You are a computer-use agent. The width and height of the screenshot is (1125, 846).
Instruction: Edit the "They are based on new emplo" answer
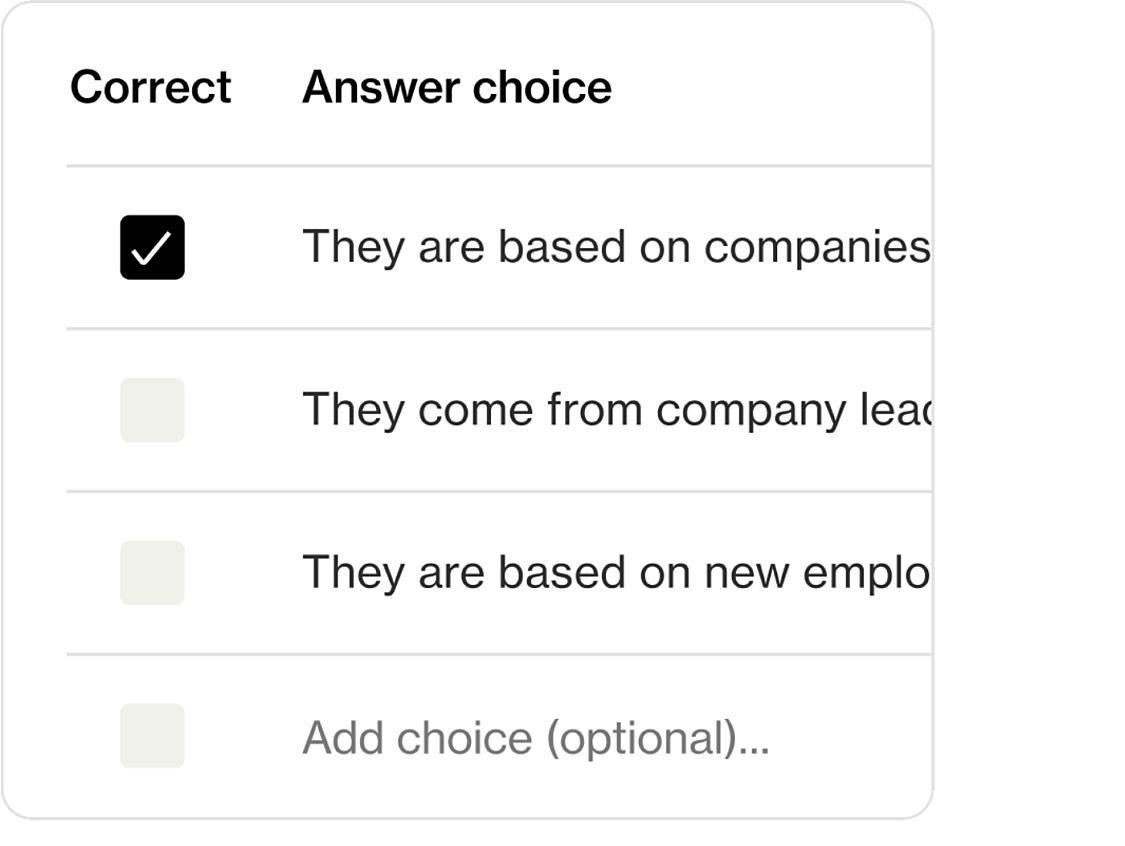(x=616, y=573)
